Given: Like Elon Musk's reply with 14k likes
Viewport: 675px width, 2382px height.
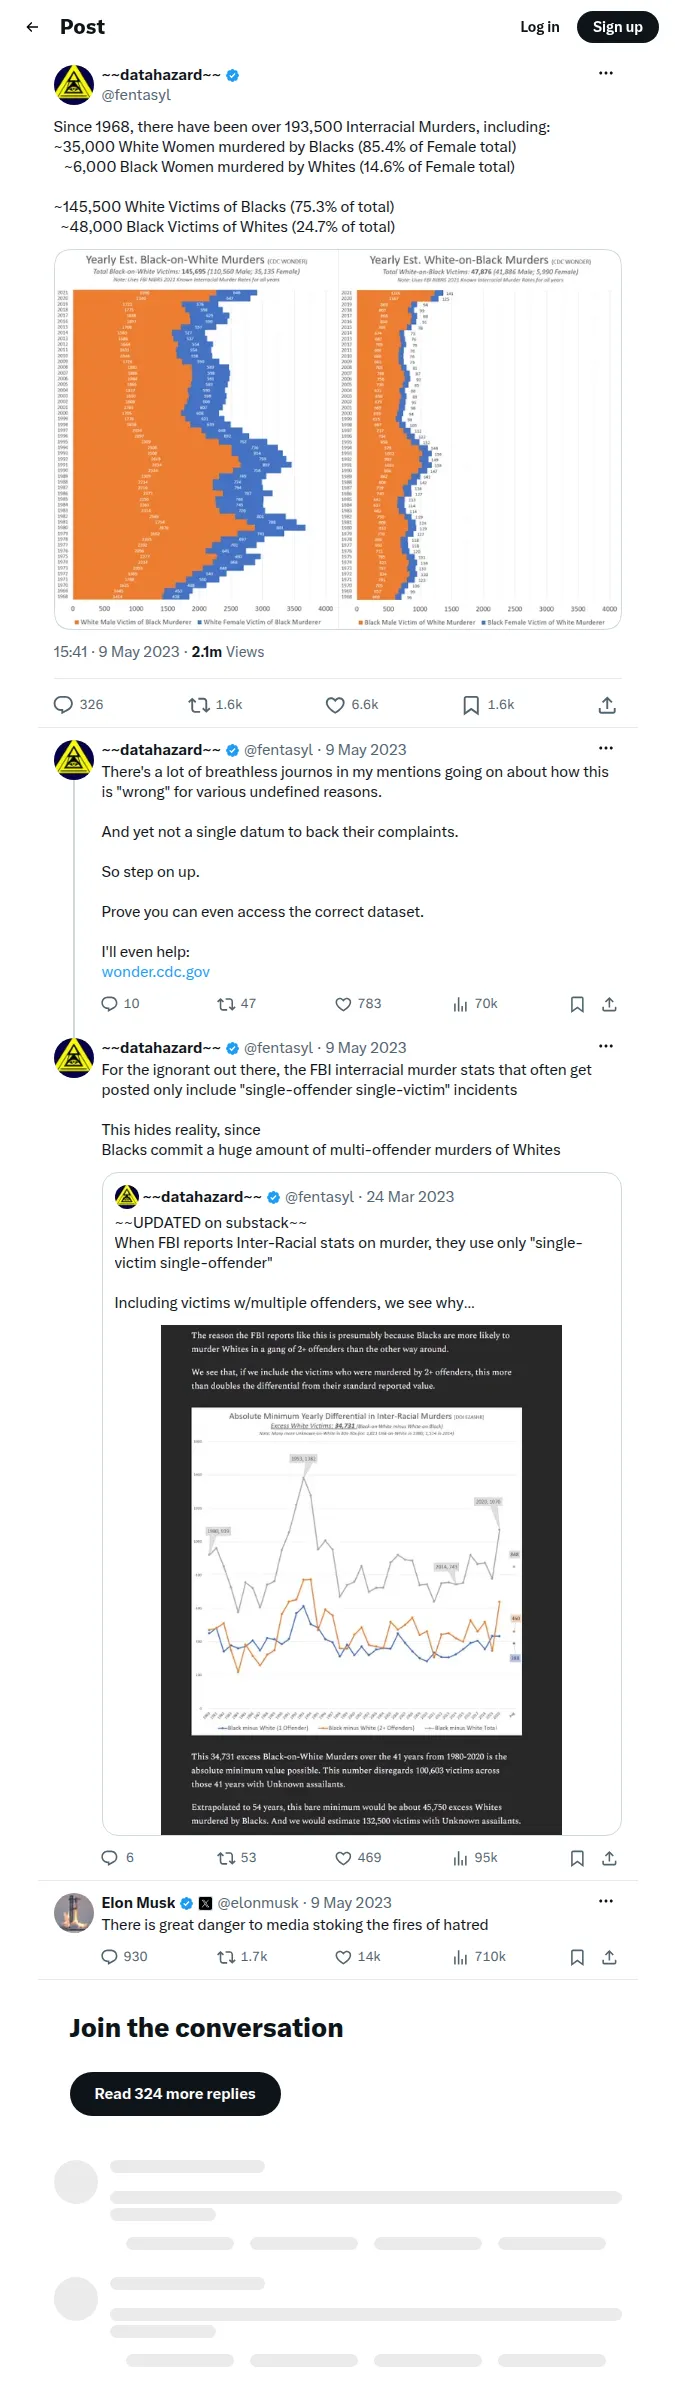Looking at the screenshot, I should pos(357,1957).
